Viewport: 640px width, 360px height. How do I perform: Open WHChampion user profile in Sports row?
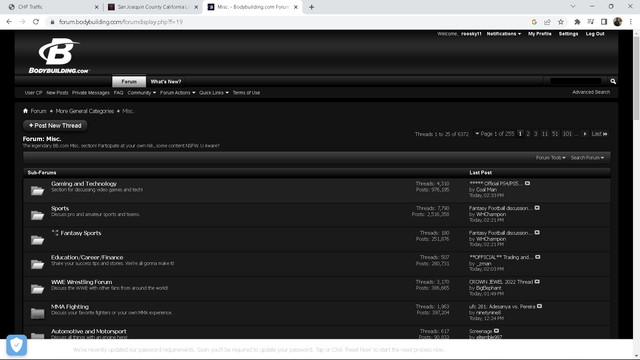(x=491, y=214)
